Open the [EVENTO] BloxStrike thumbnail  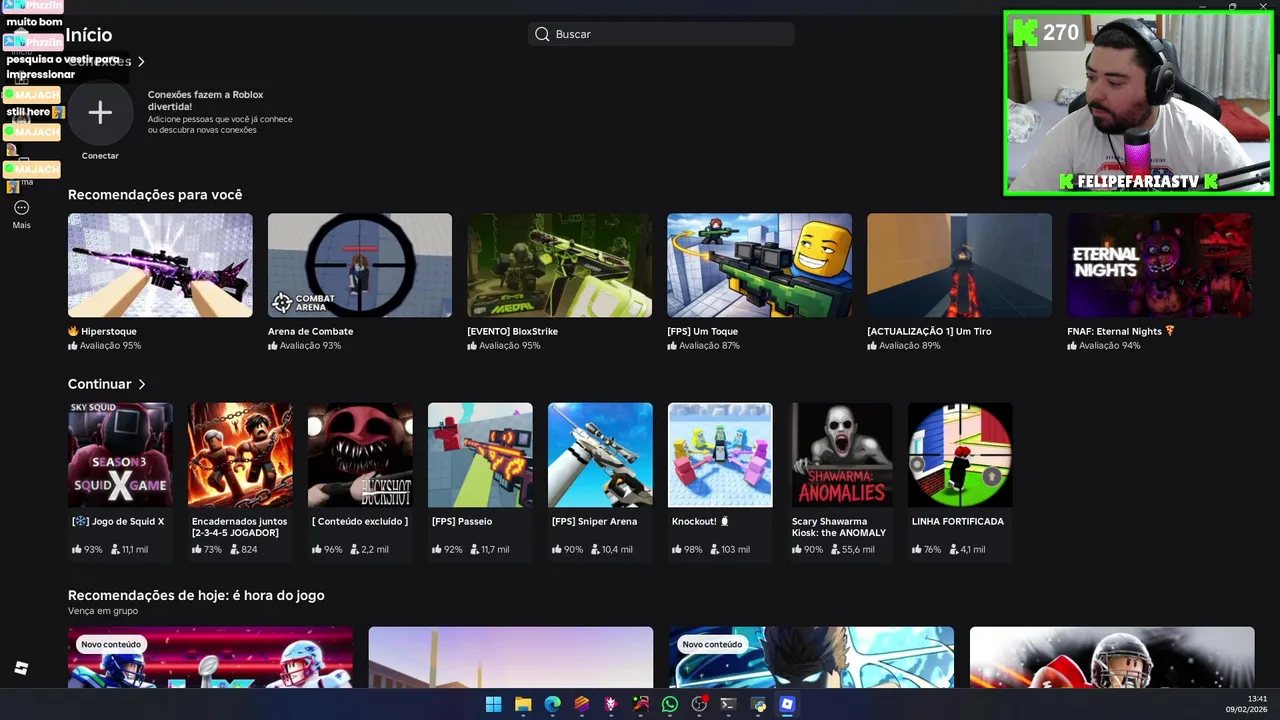coord(559,265)
